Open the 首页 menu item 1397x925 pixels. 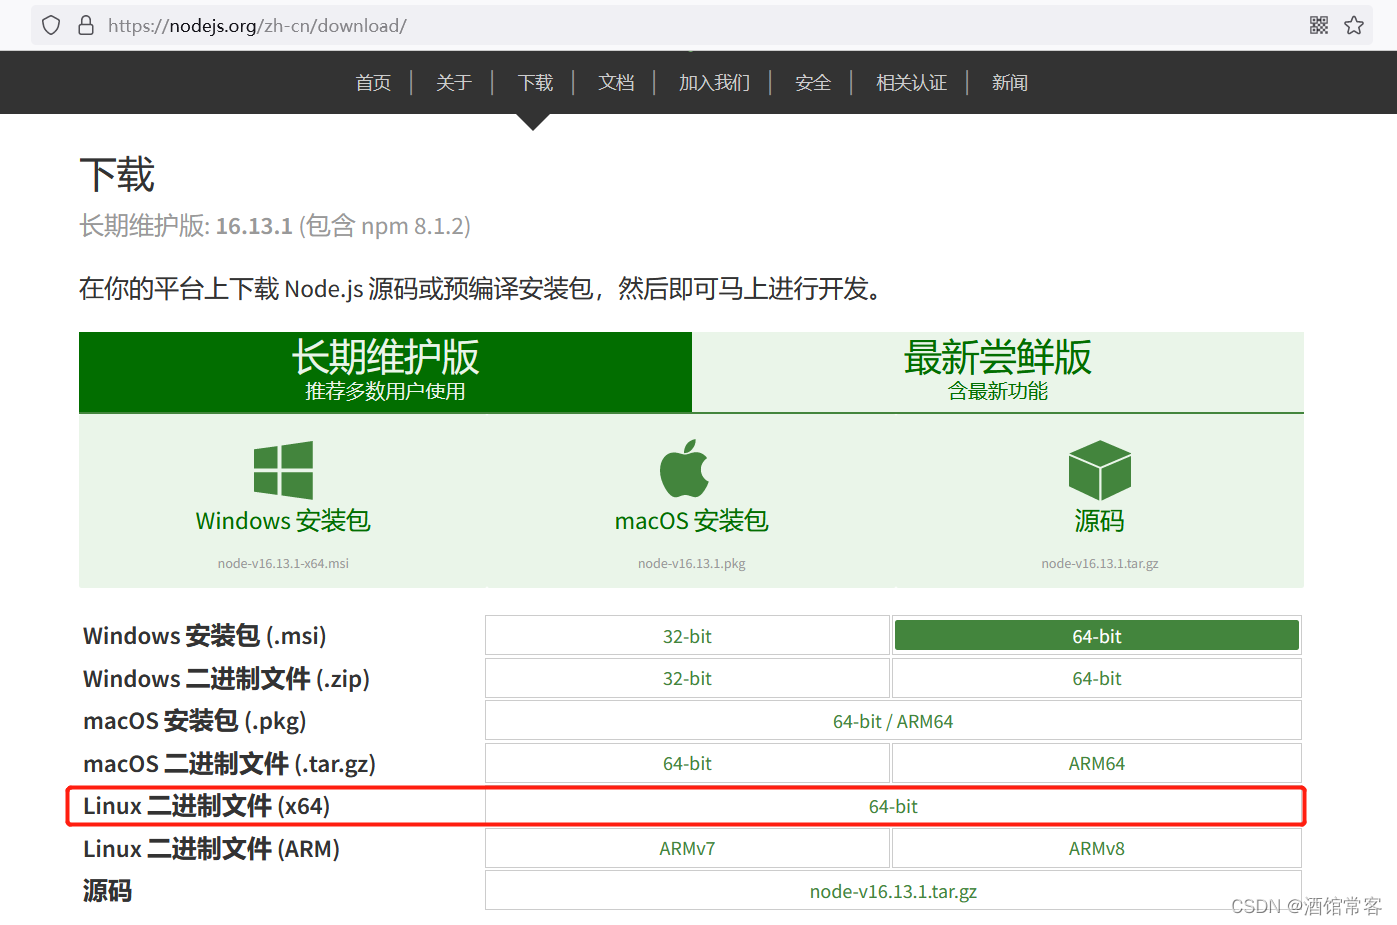372,82
